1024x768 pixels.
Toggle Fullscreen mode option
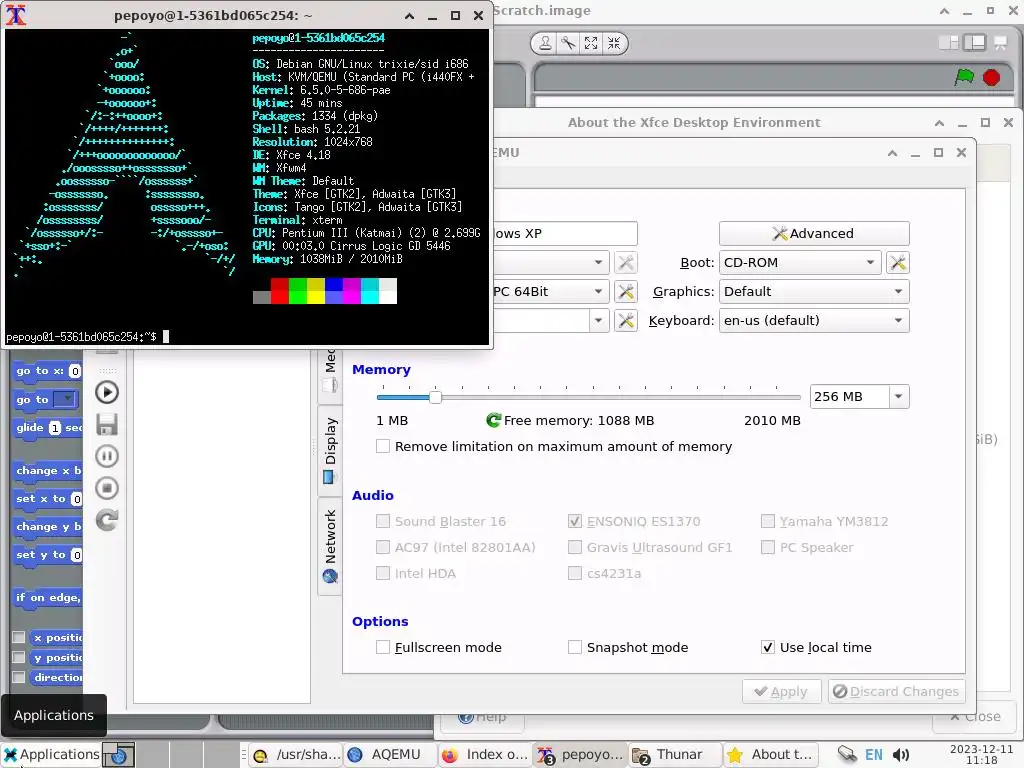[x=383, y=647]
